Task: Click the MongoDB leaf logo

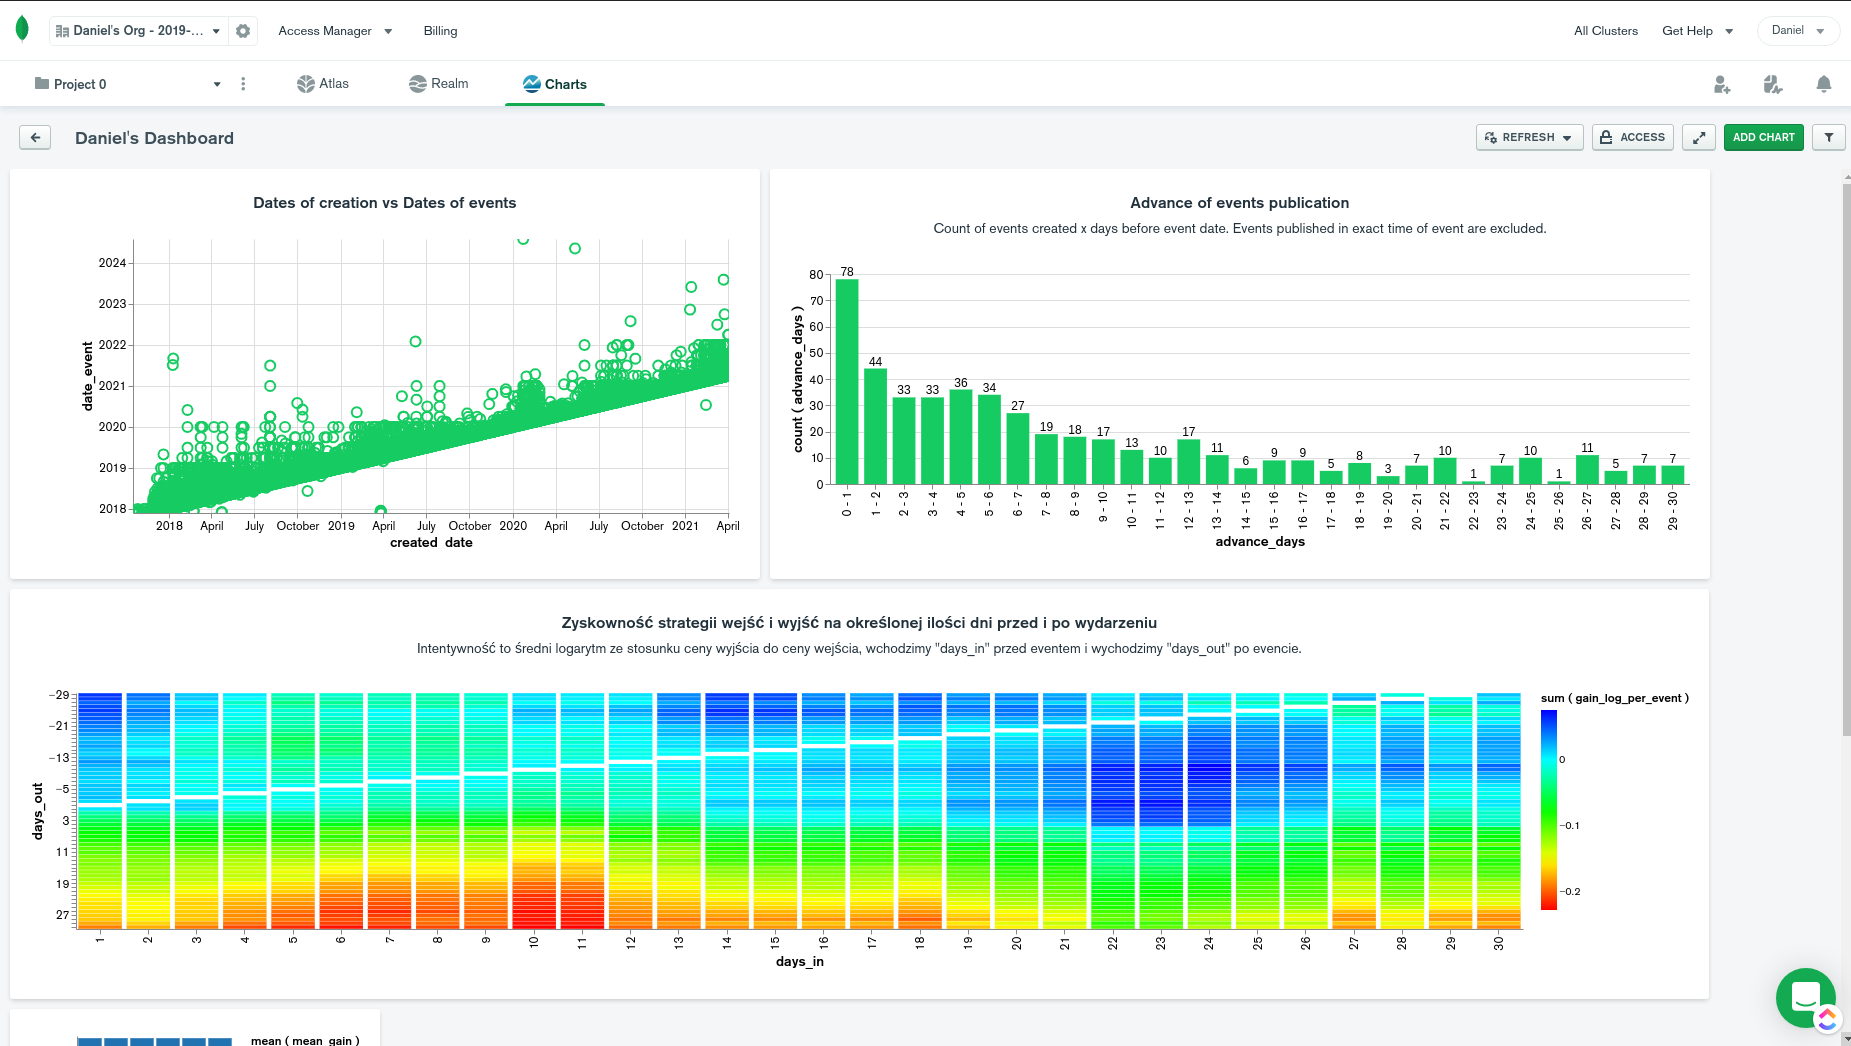Action: point(22,29)
